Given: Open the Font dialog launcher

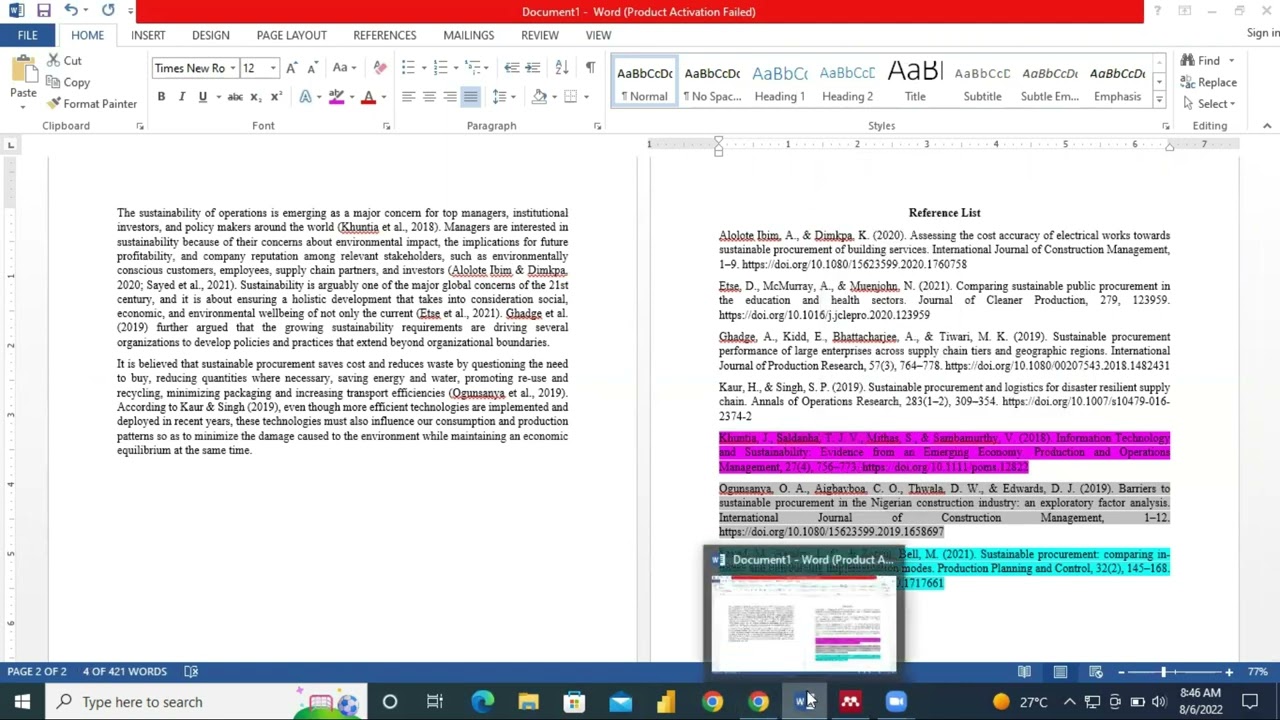Looking at the screenshot, I should point(386,126).
